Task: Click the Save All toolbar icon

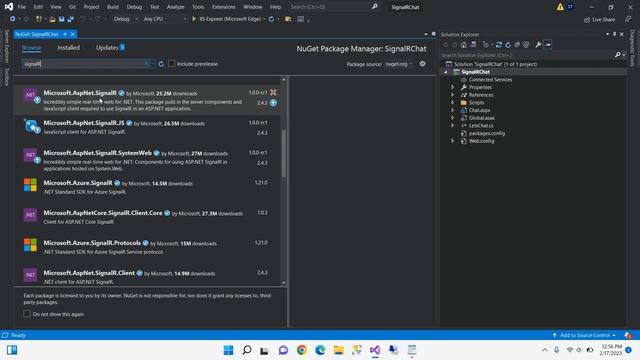Action: (71, 19)
